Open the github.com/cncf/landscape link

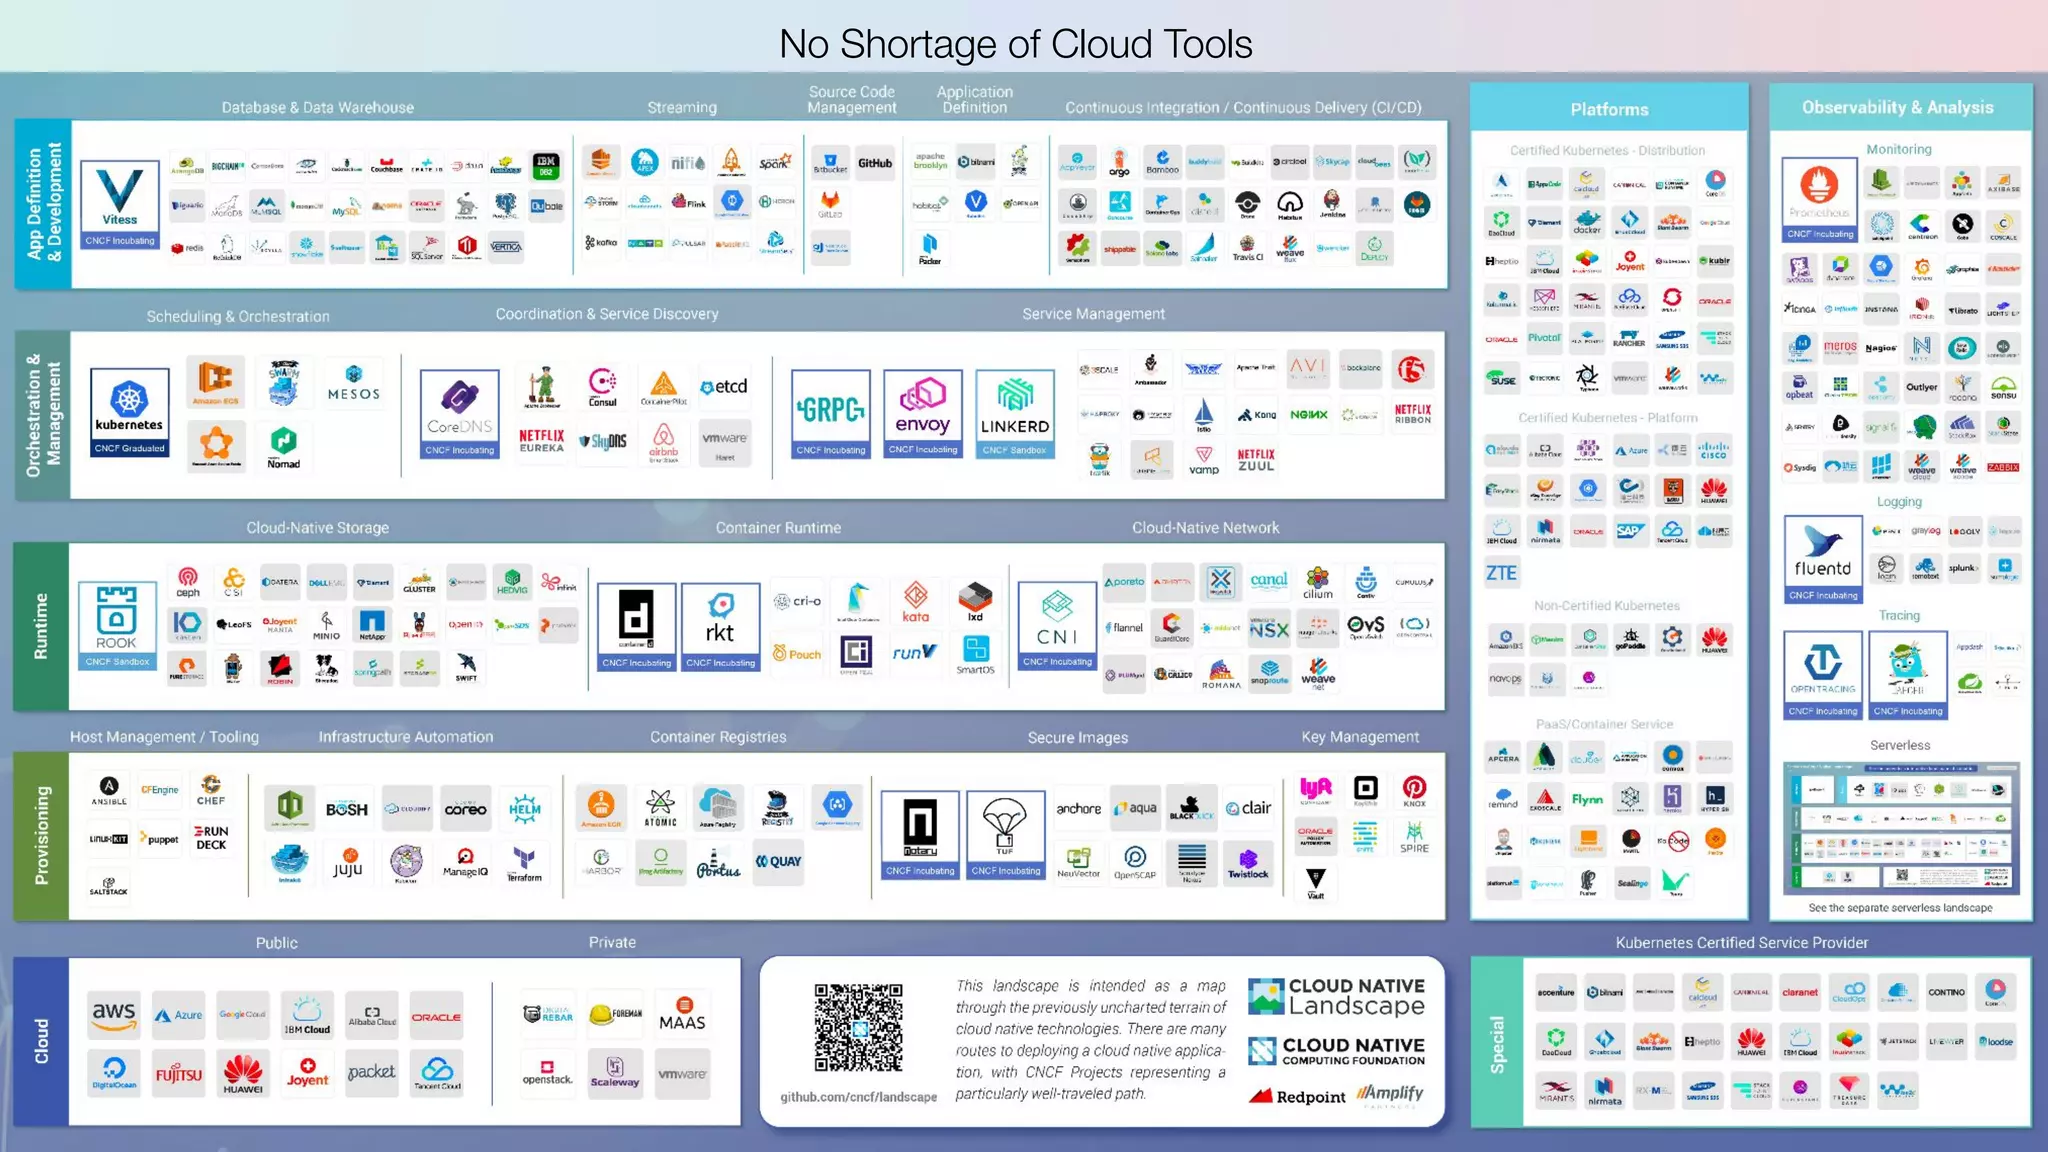coord(859,1097)
